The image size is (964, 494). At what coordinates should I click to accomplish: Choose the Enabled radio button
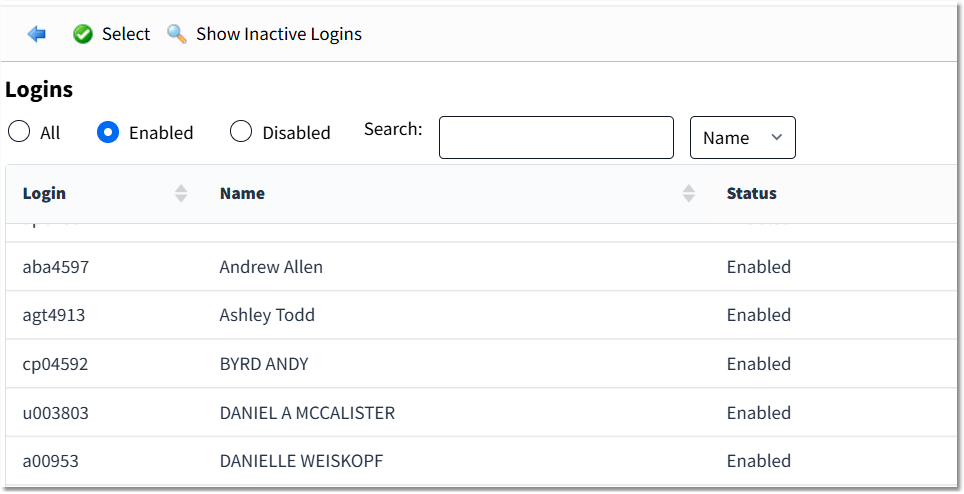(108, 131)
